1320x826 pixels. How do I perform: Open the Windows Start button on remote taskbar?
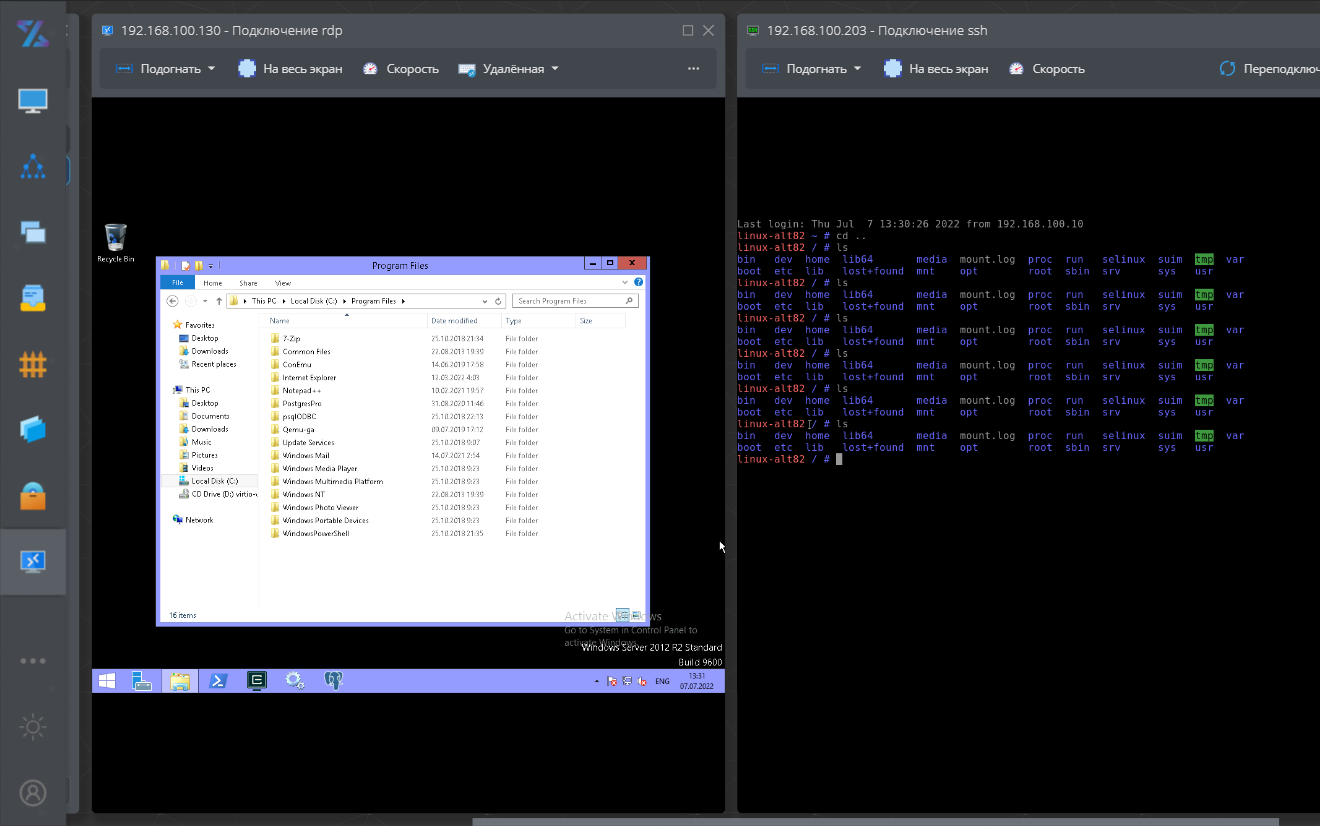(x=107, y=681)
